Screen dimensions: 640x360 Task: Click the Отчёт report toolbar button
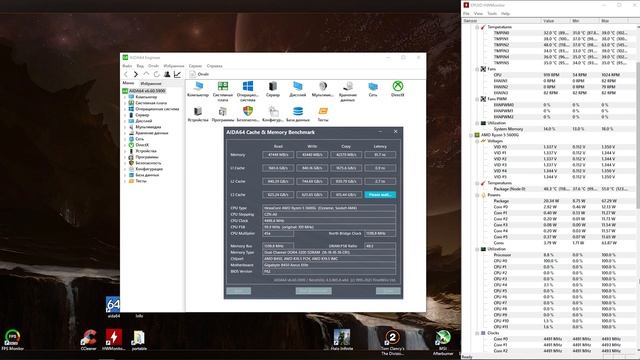tap(200, 74)
